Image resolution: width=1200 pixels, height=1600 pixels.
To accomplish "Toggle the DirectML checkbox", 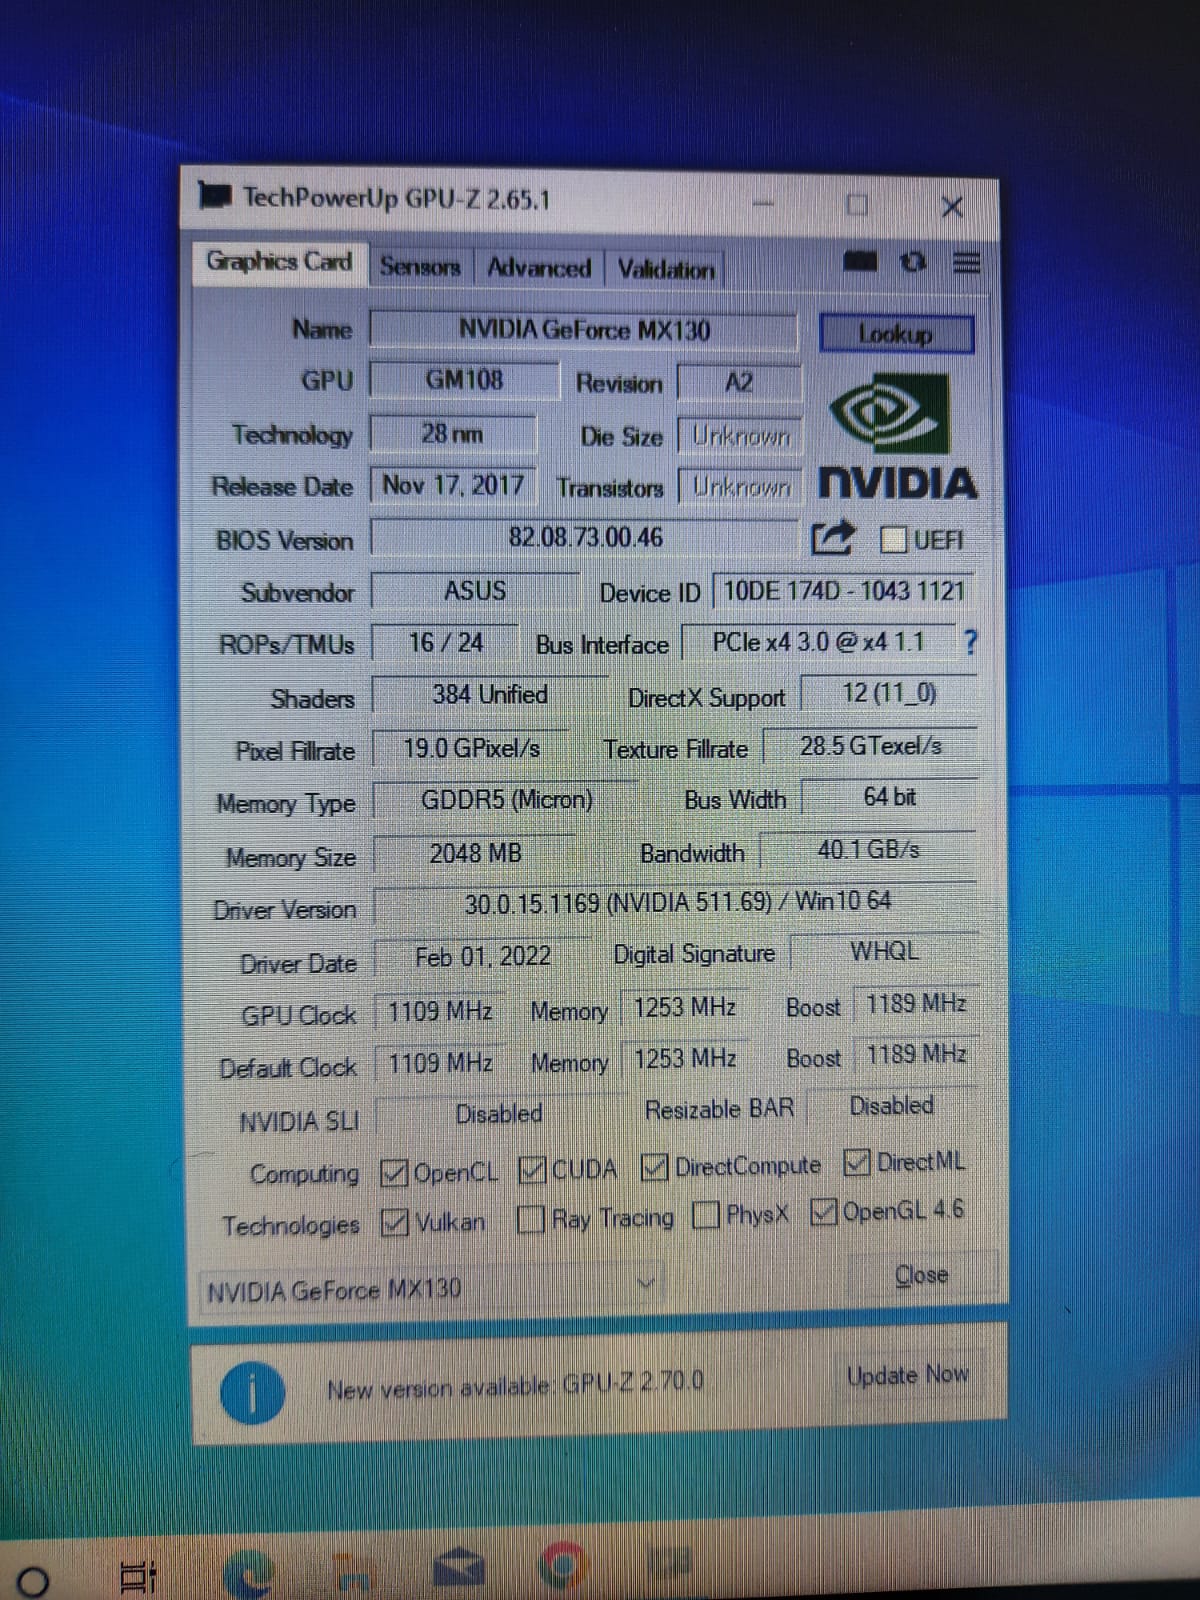I will click(x=857, y=1162).
